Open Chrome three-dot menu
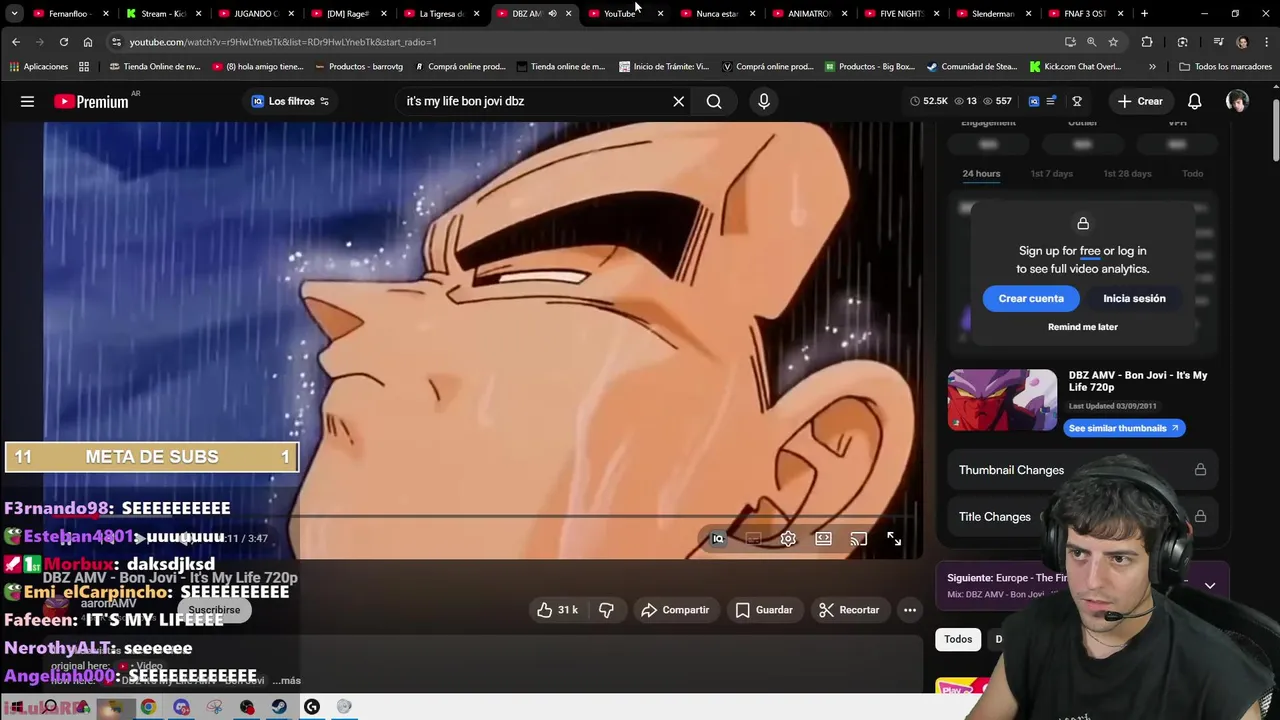The image size is (1280, 720). click(x=1265, y=42)
